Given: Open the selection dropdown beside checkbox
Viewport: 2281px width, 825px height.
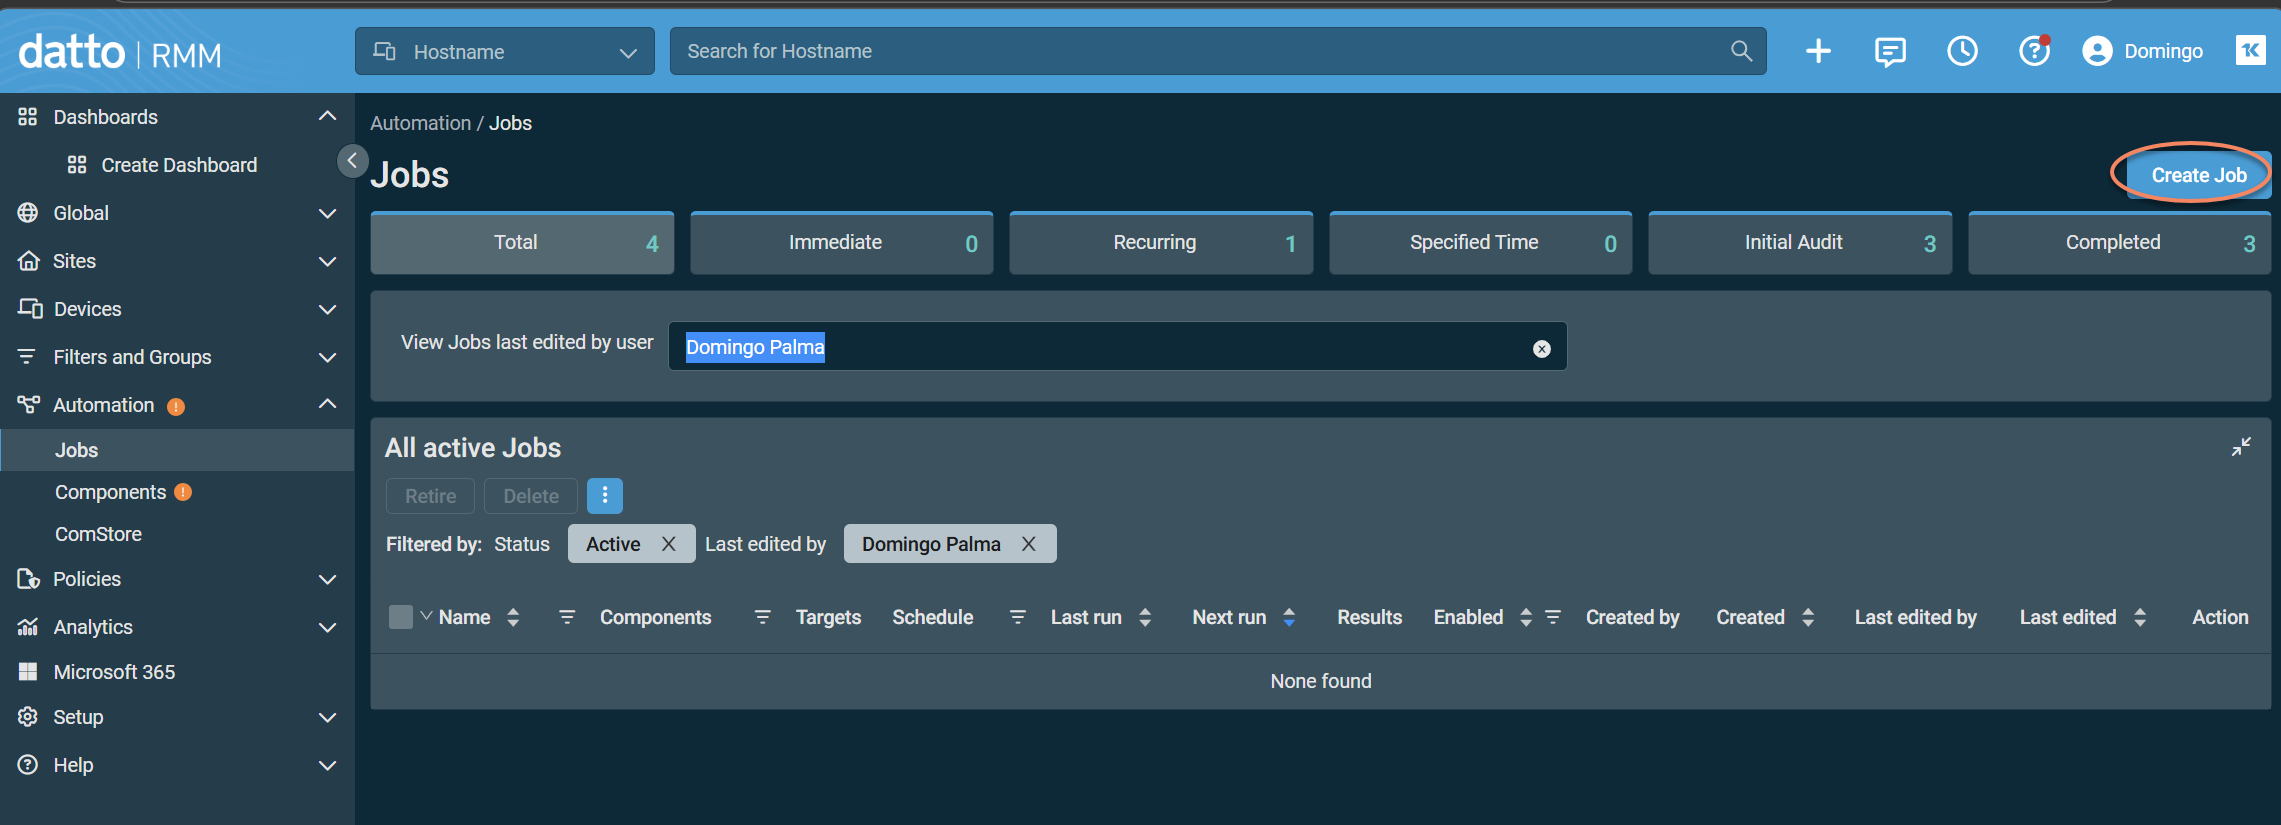Looking at the screenshot, I should click(426, 616).
